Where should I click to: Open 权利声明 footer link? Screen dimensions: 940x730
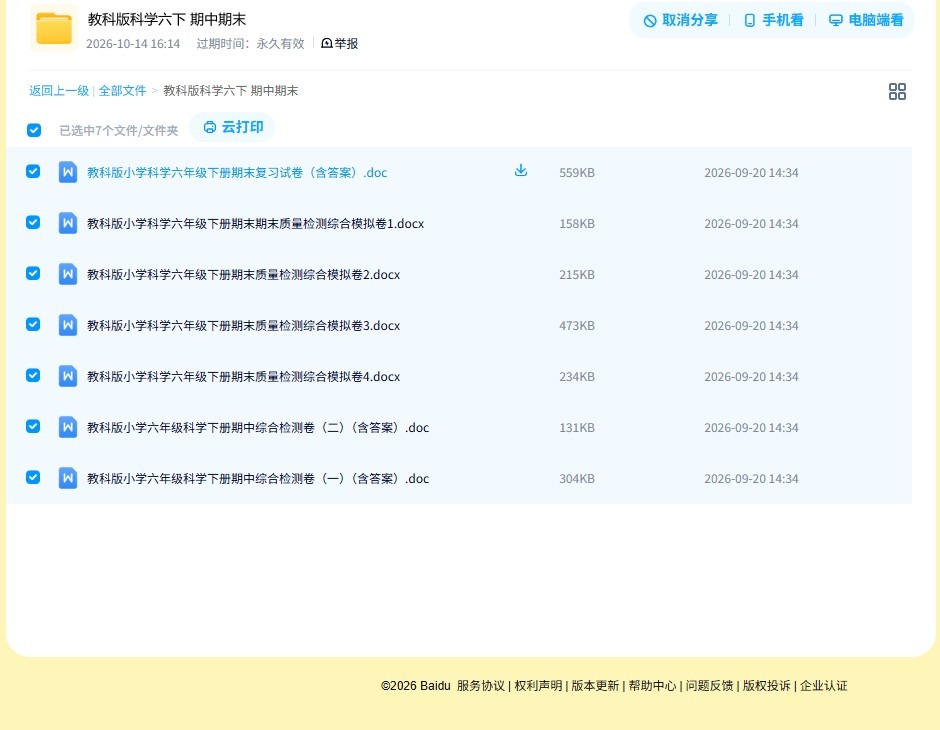click(x=538, y=686)
